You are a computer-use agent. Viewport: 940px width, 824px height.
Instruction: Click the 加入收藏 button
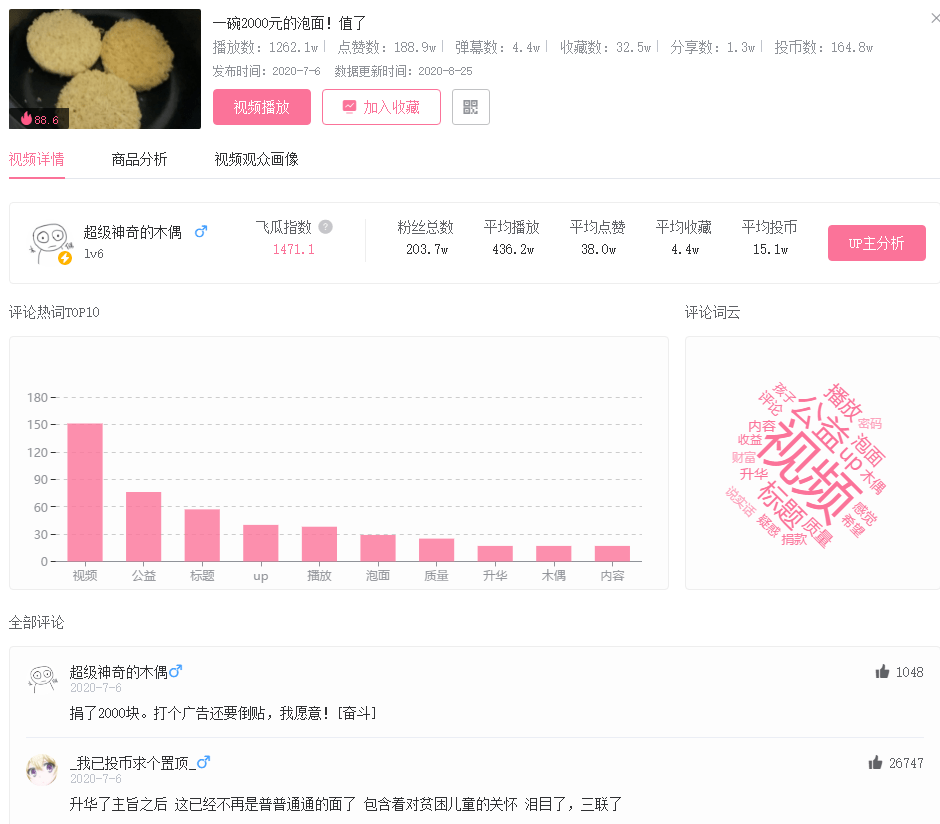381,107
